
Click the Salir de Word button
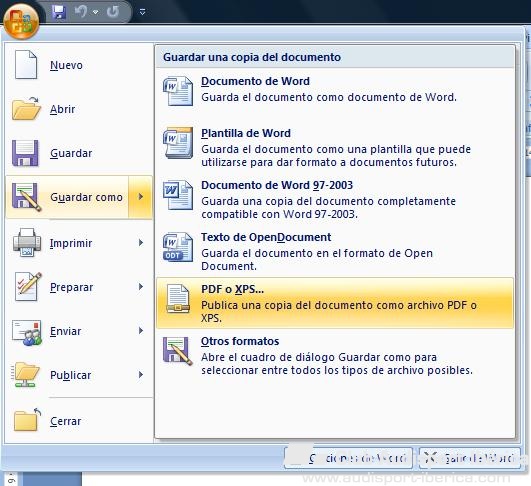470,458
